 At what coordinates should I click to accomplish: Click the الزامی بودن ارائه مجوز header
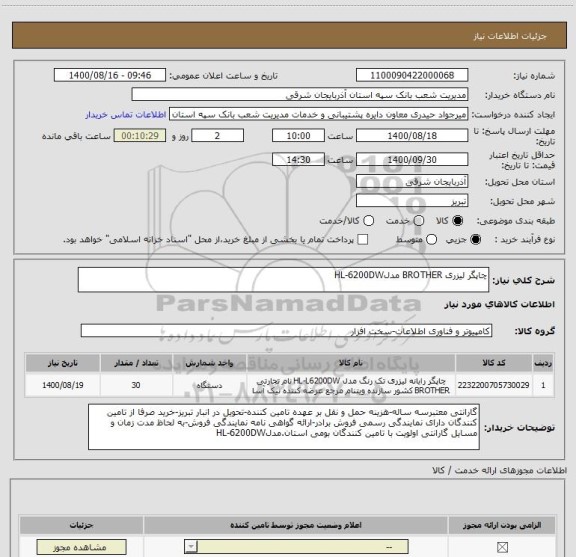[502, 525]
